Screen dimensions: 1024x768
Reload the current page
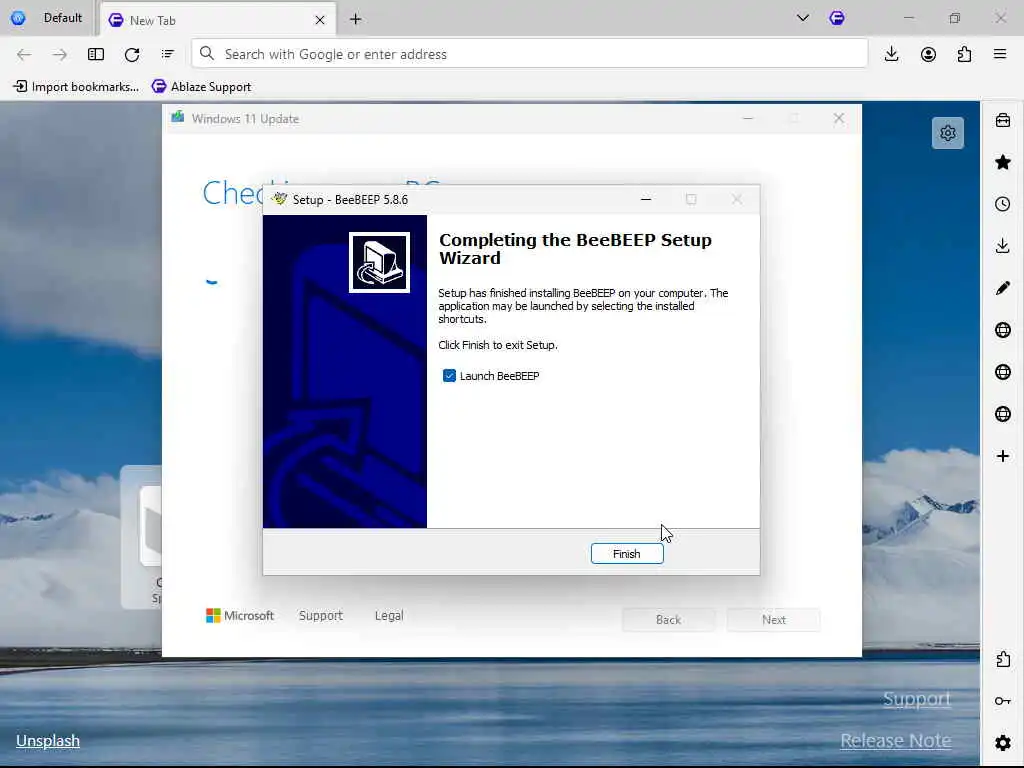[132, 54]
